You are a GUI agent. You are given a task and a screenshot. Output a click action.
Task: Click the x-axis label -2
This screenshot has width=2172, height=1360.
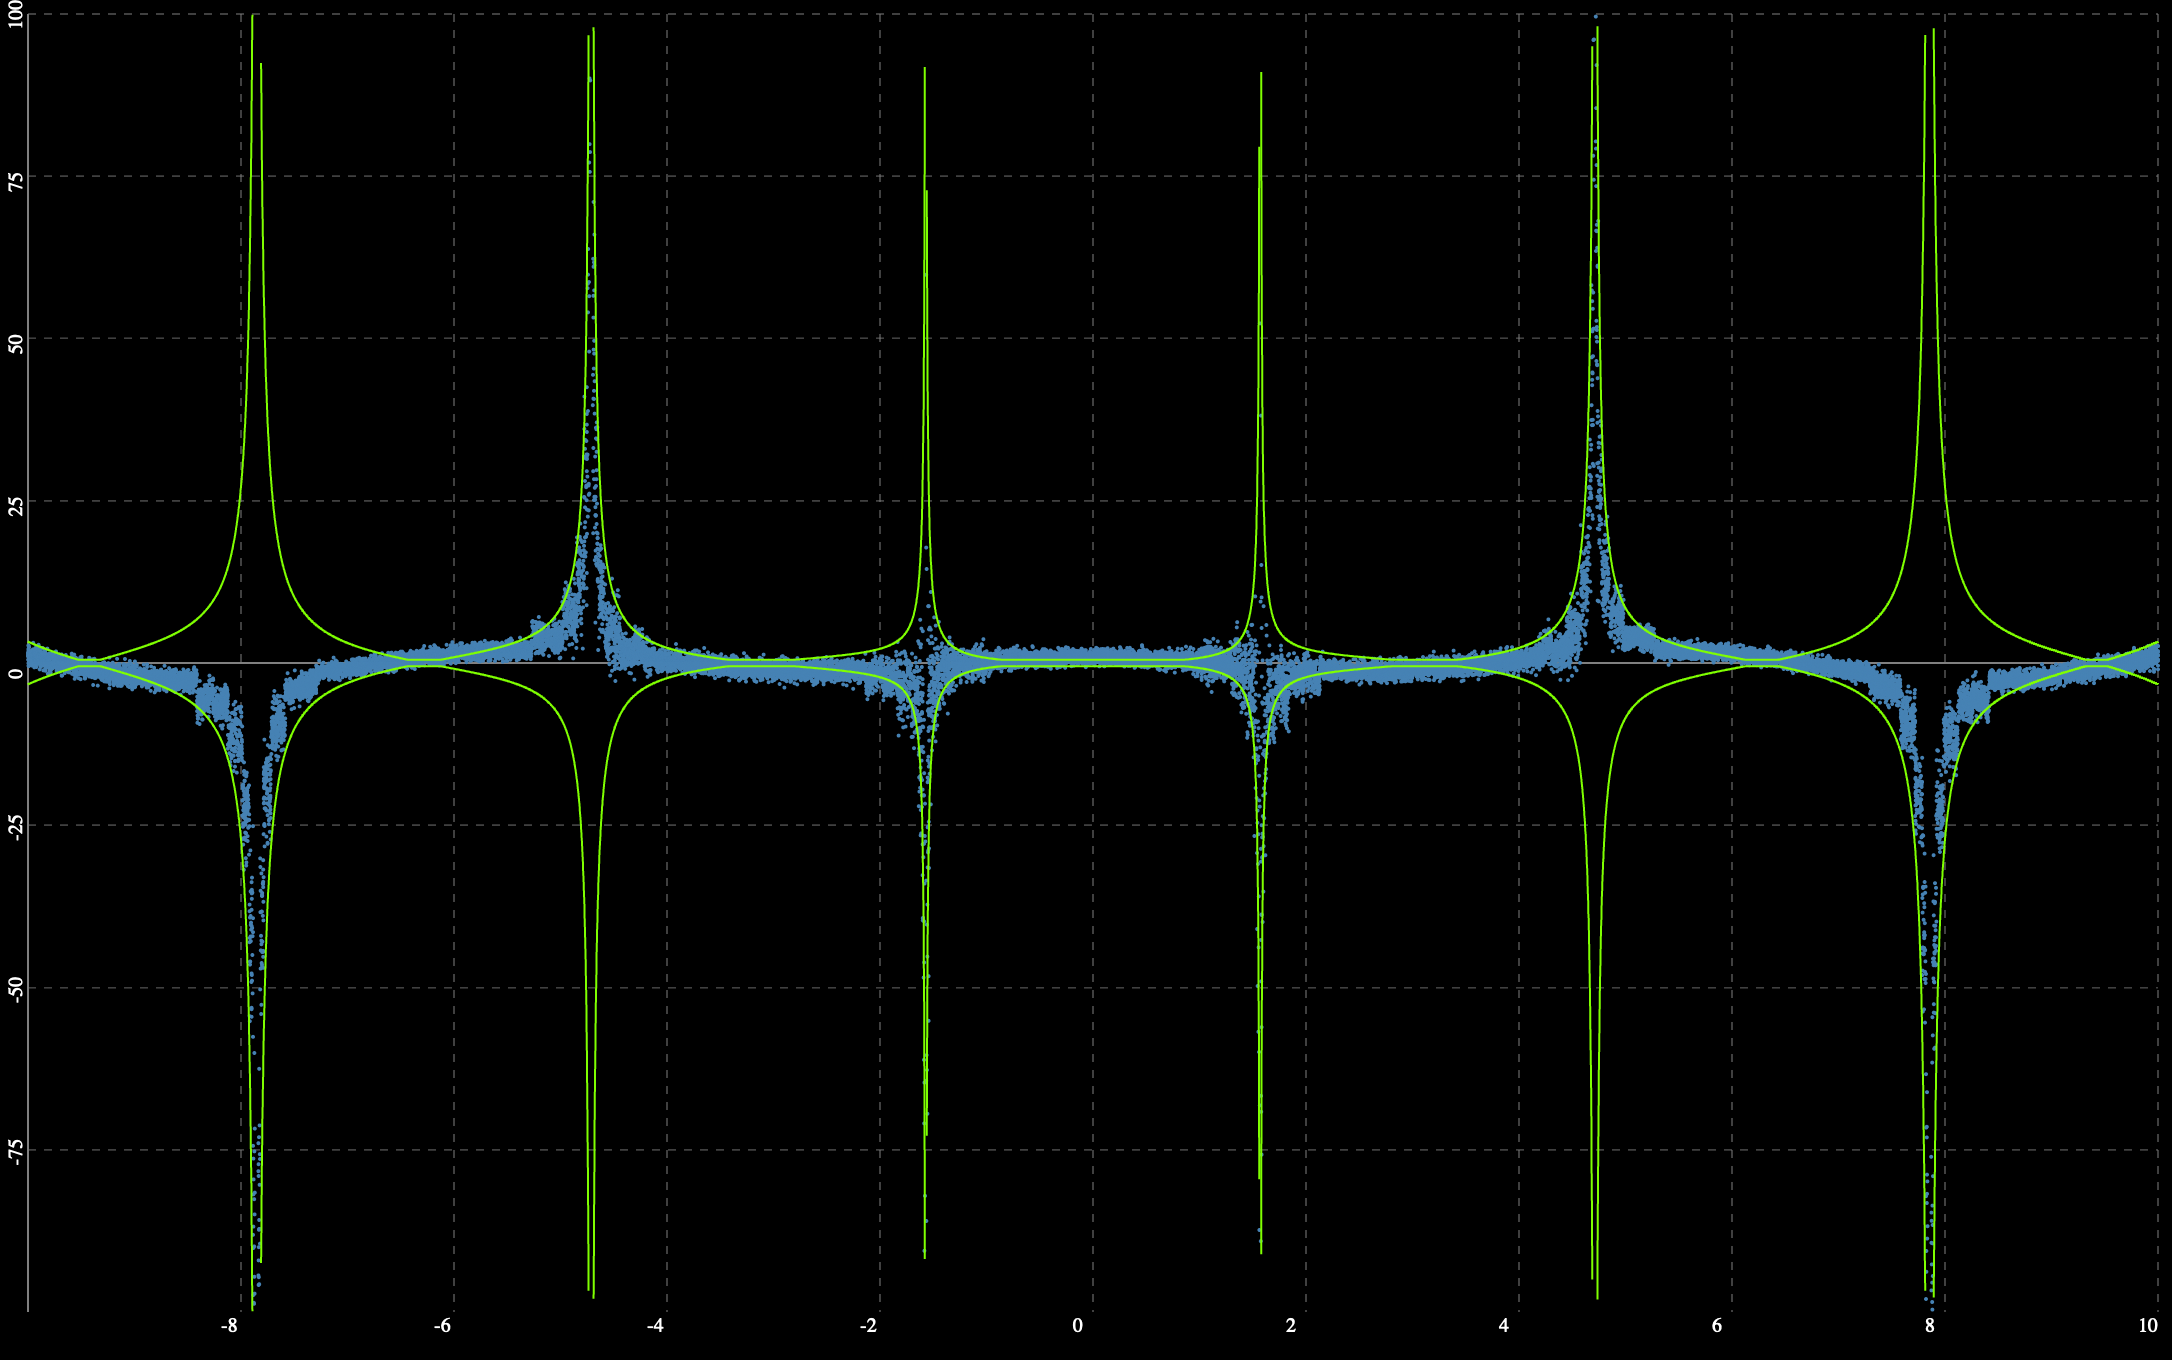coord(868,1326)
